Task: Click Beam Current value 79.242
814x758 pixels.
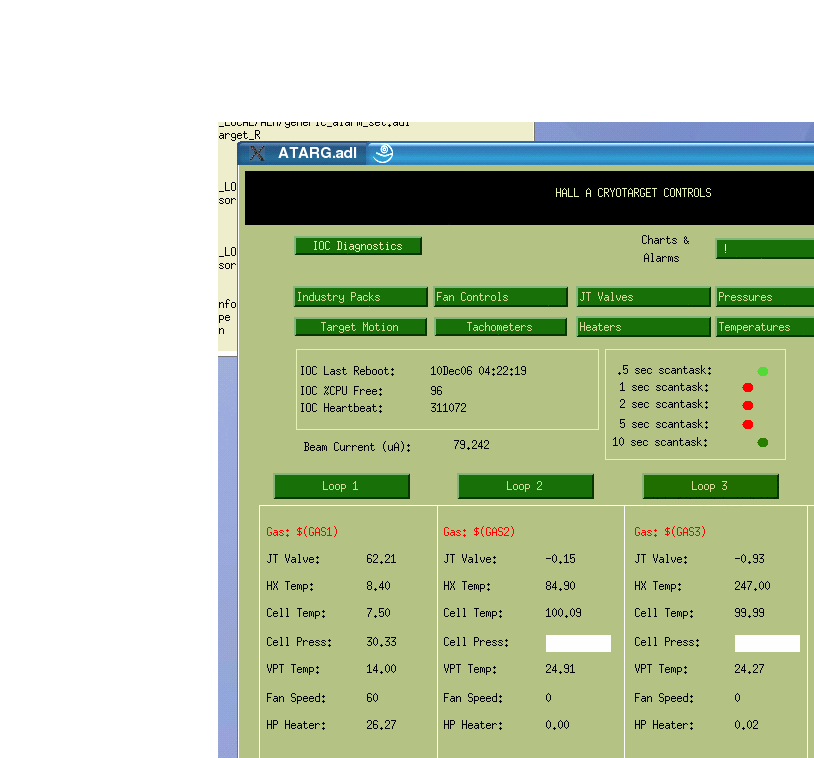Action: [x=471, y=445]
